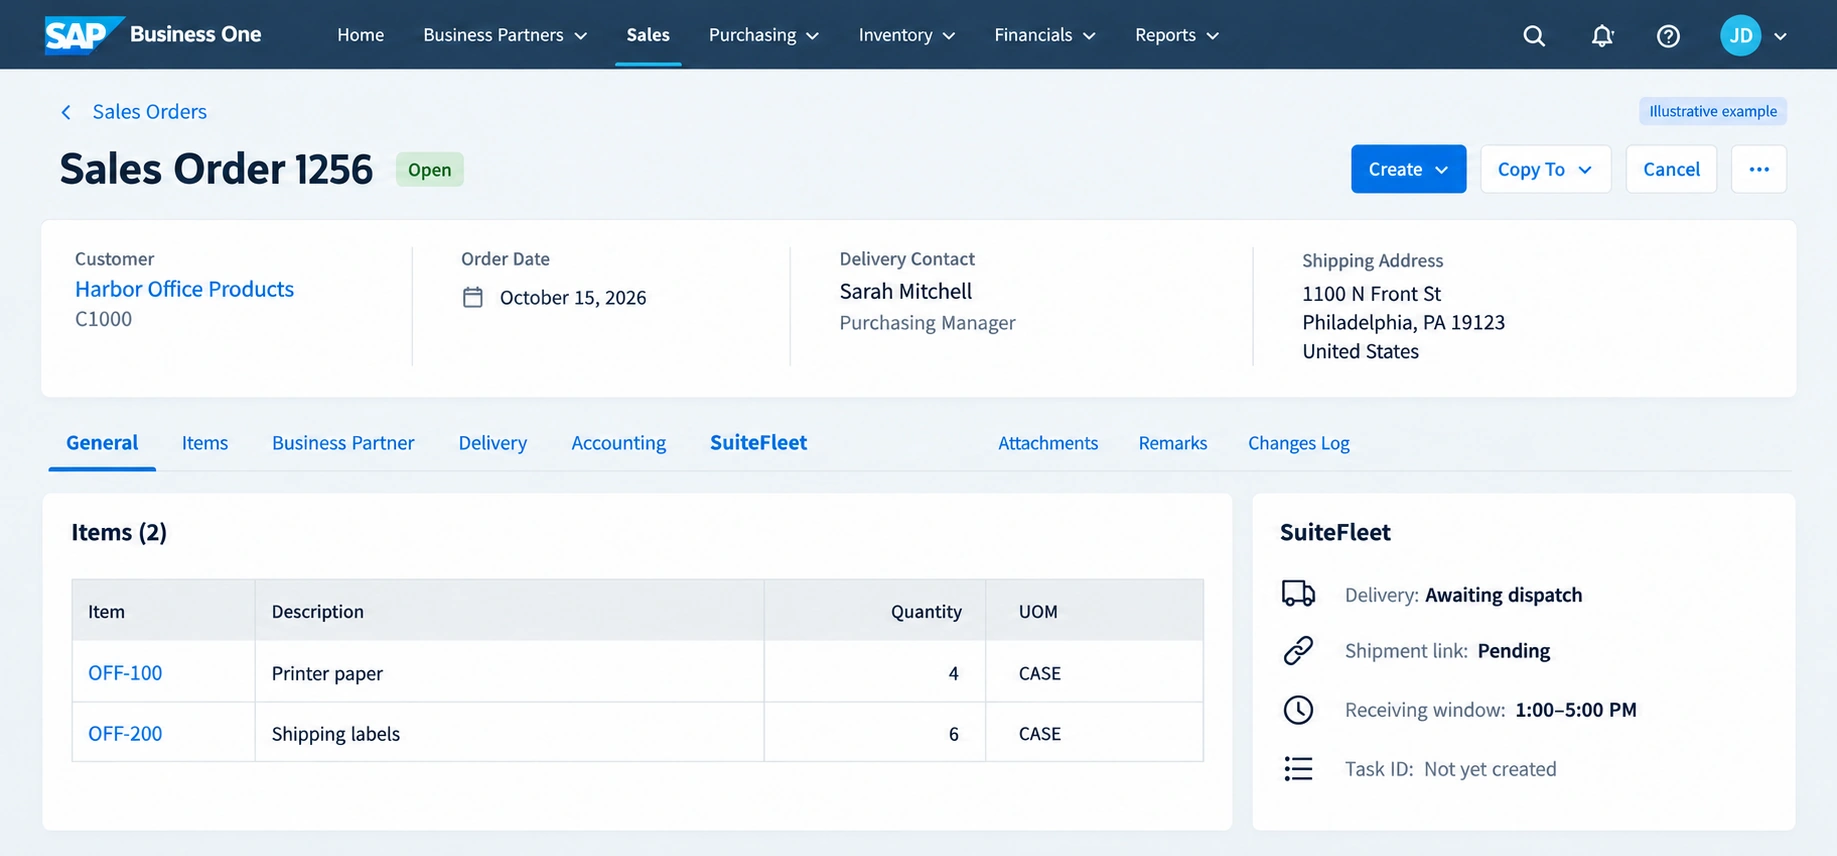
Task: Go to the Home menu item
Action: coord(360,35)
